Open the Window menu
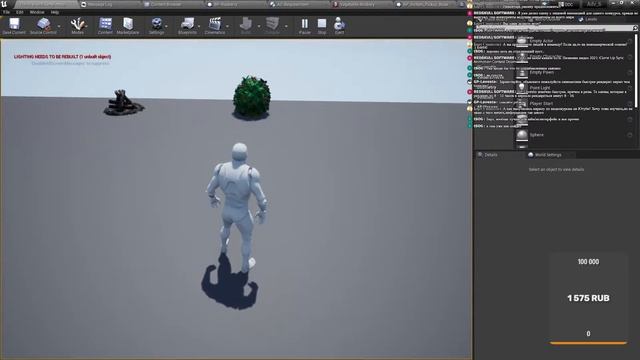Screen dimensions: 640x360 coord(37,12)
